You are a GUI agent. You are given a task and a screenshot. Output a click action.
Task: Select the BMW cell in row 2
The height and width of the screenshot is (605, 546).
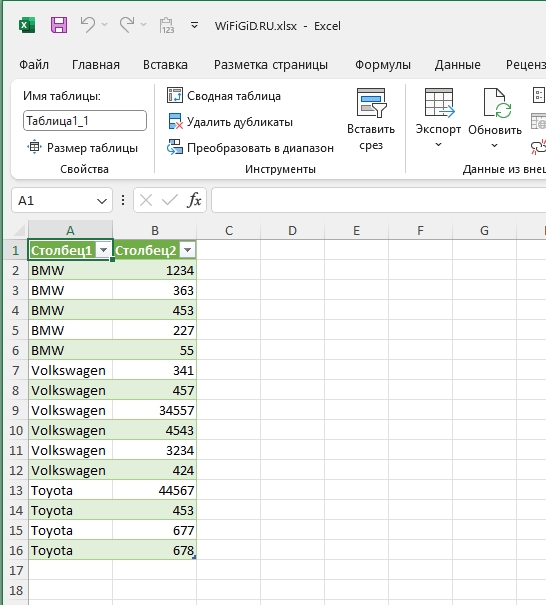pyautogui.click(x=70, y=270)
